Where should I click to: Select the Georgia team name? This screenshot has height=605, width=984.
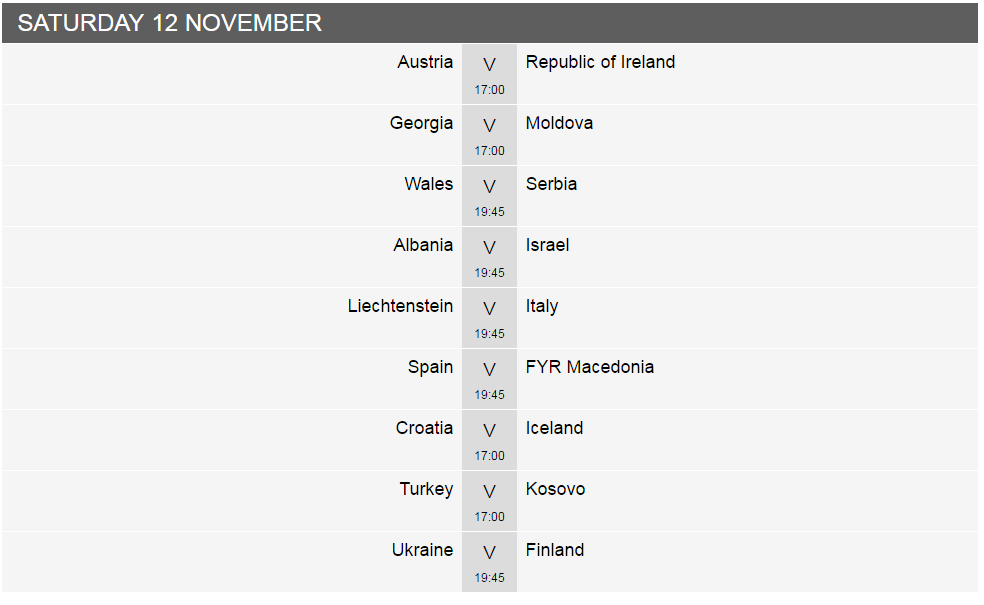pyautogui.click(x=421, y=124)
